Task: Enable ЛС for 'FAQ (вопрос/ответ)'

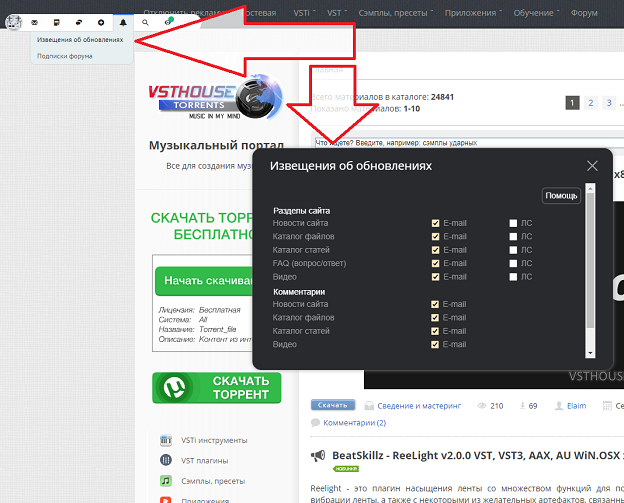Action: (x=513, y=263)
